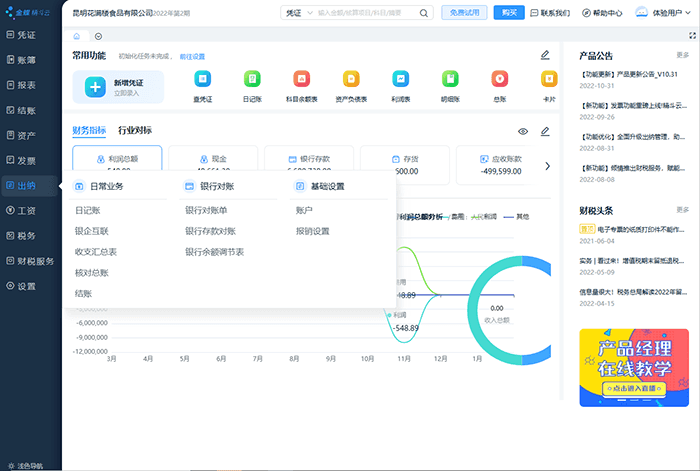Open the 资产负债表 shortcut icon

click(351, 79)
